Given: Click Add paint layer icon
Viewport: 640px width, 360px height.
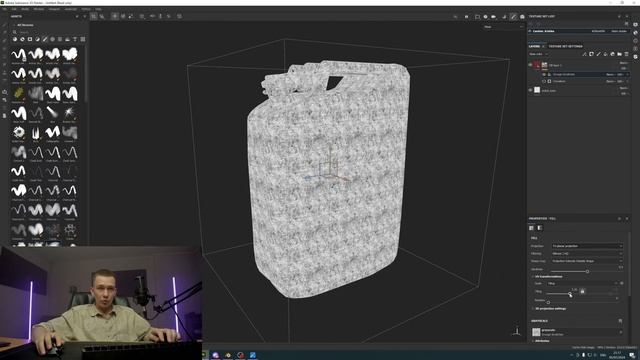Looking at the screenshot, I should 598,54.
